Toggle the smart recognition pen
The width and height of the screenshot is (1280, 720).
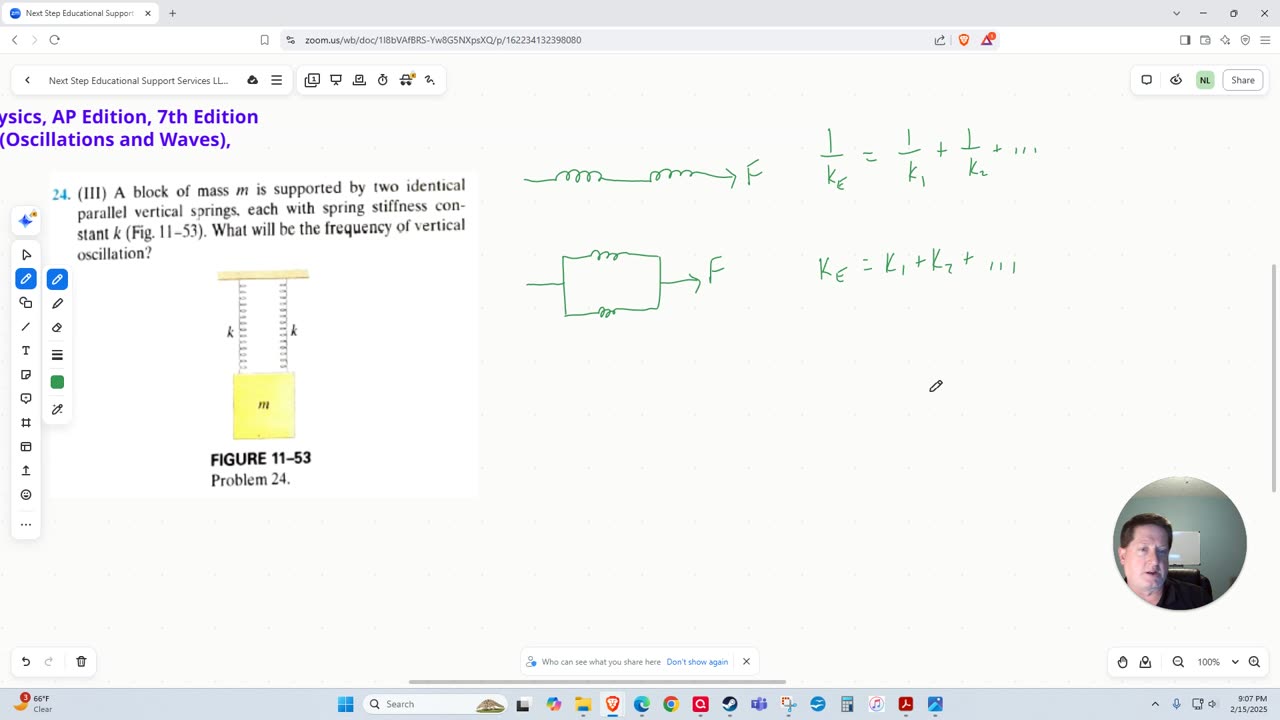[57, 409]
